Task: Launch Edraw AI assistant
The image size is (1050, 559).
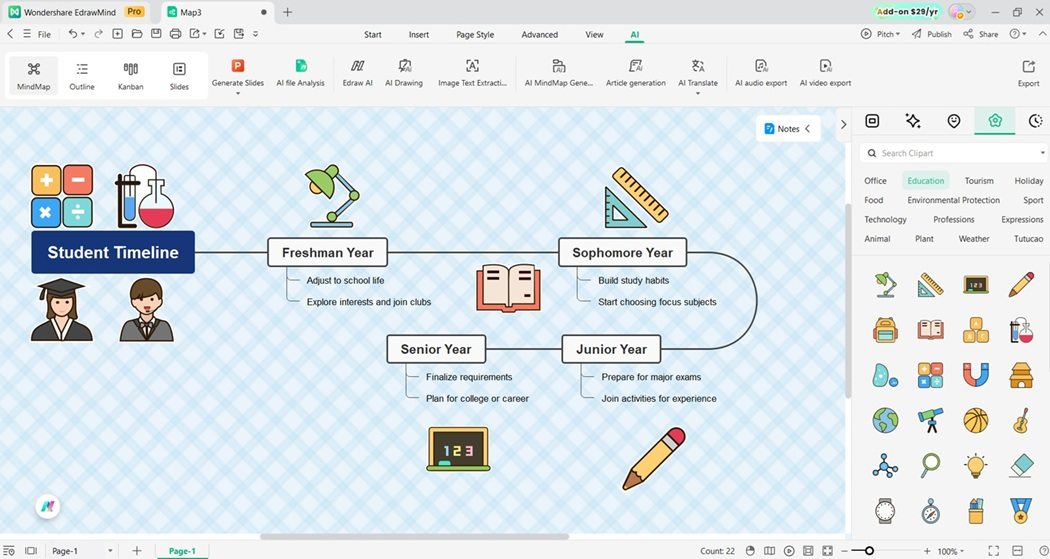Action: [x=358, y=73]
